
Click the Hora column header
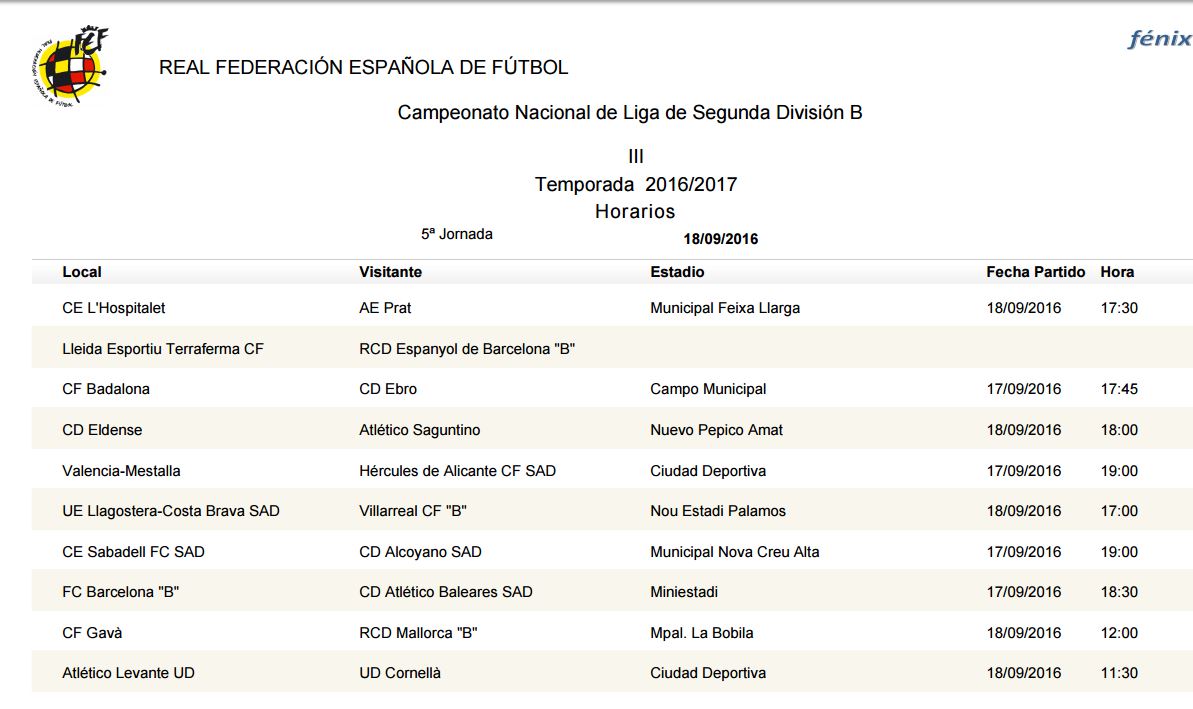point(1117,272)
